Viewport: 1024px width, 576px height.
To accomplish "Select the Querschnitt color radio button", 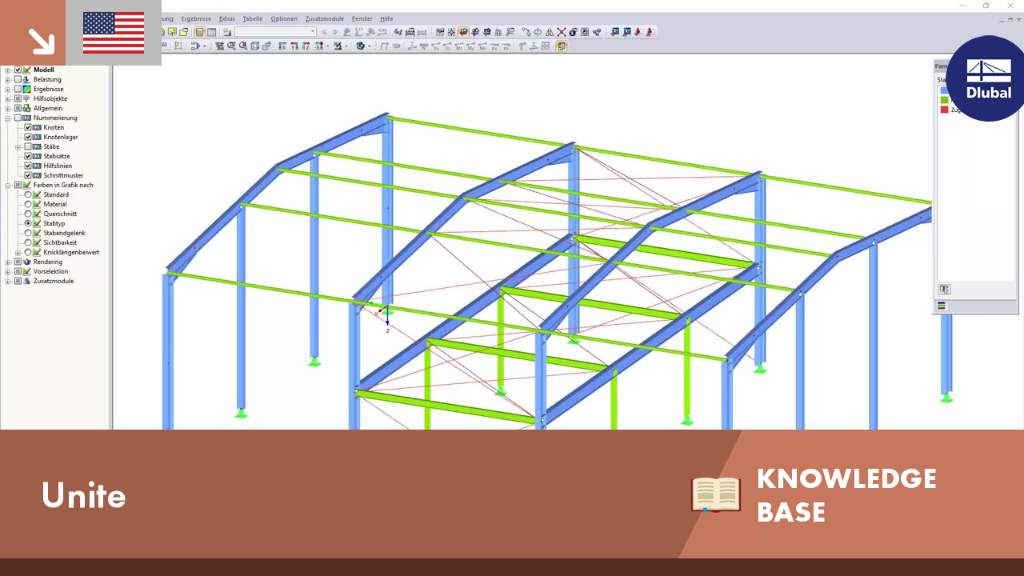I will 28,214.
